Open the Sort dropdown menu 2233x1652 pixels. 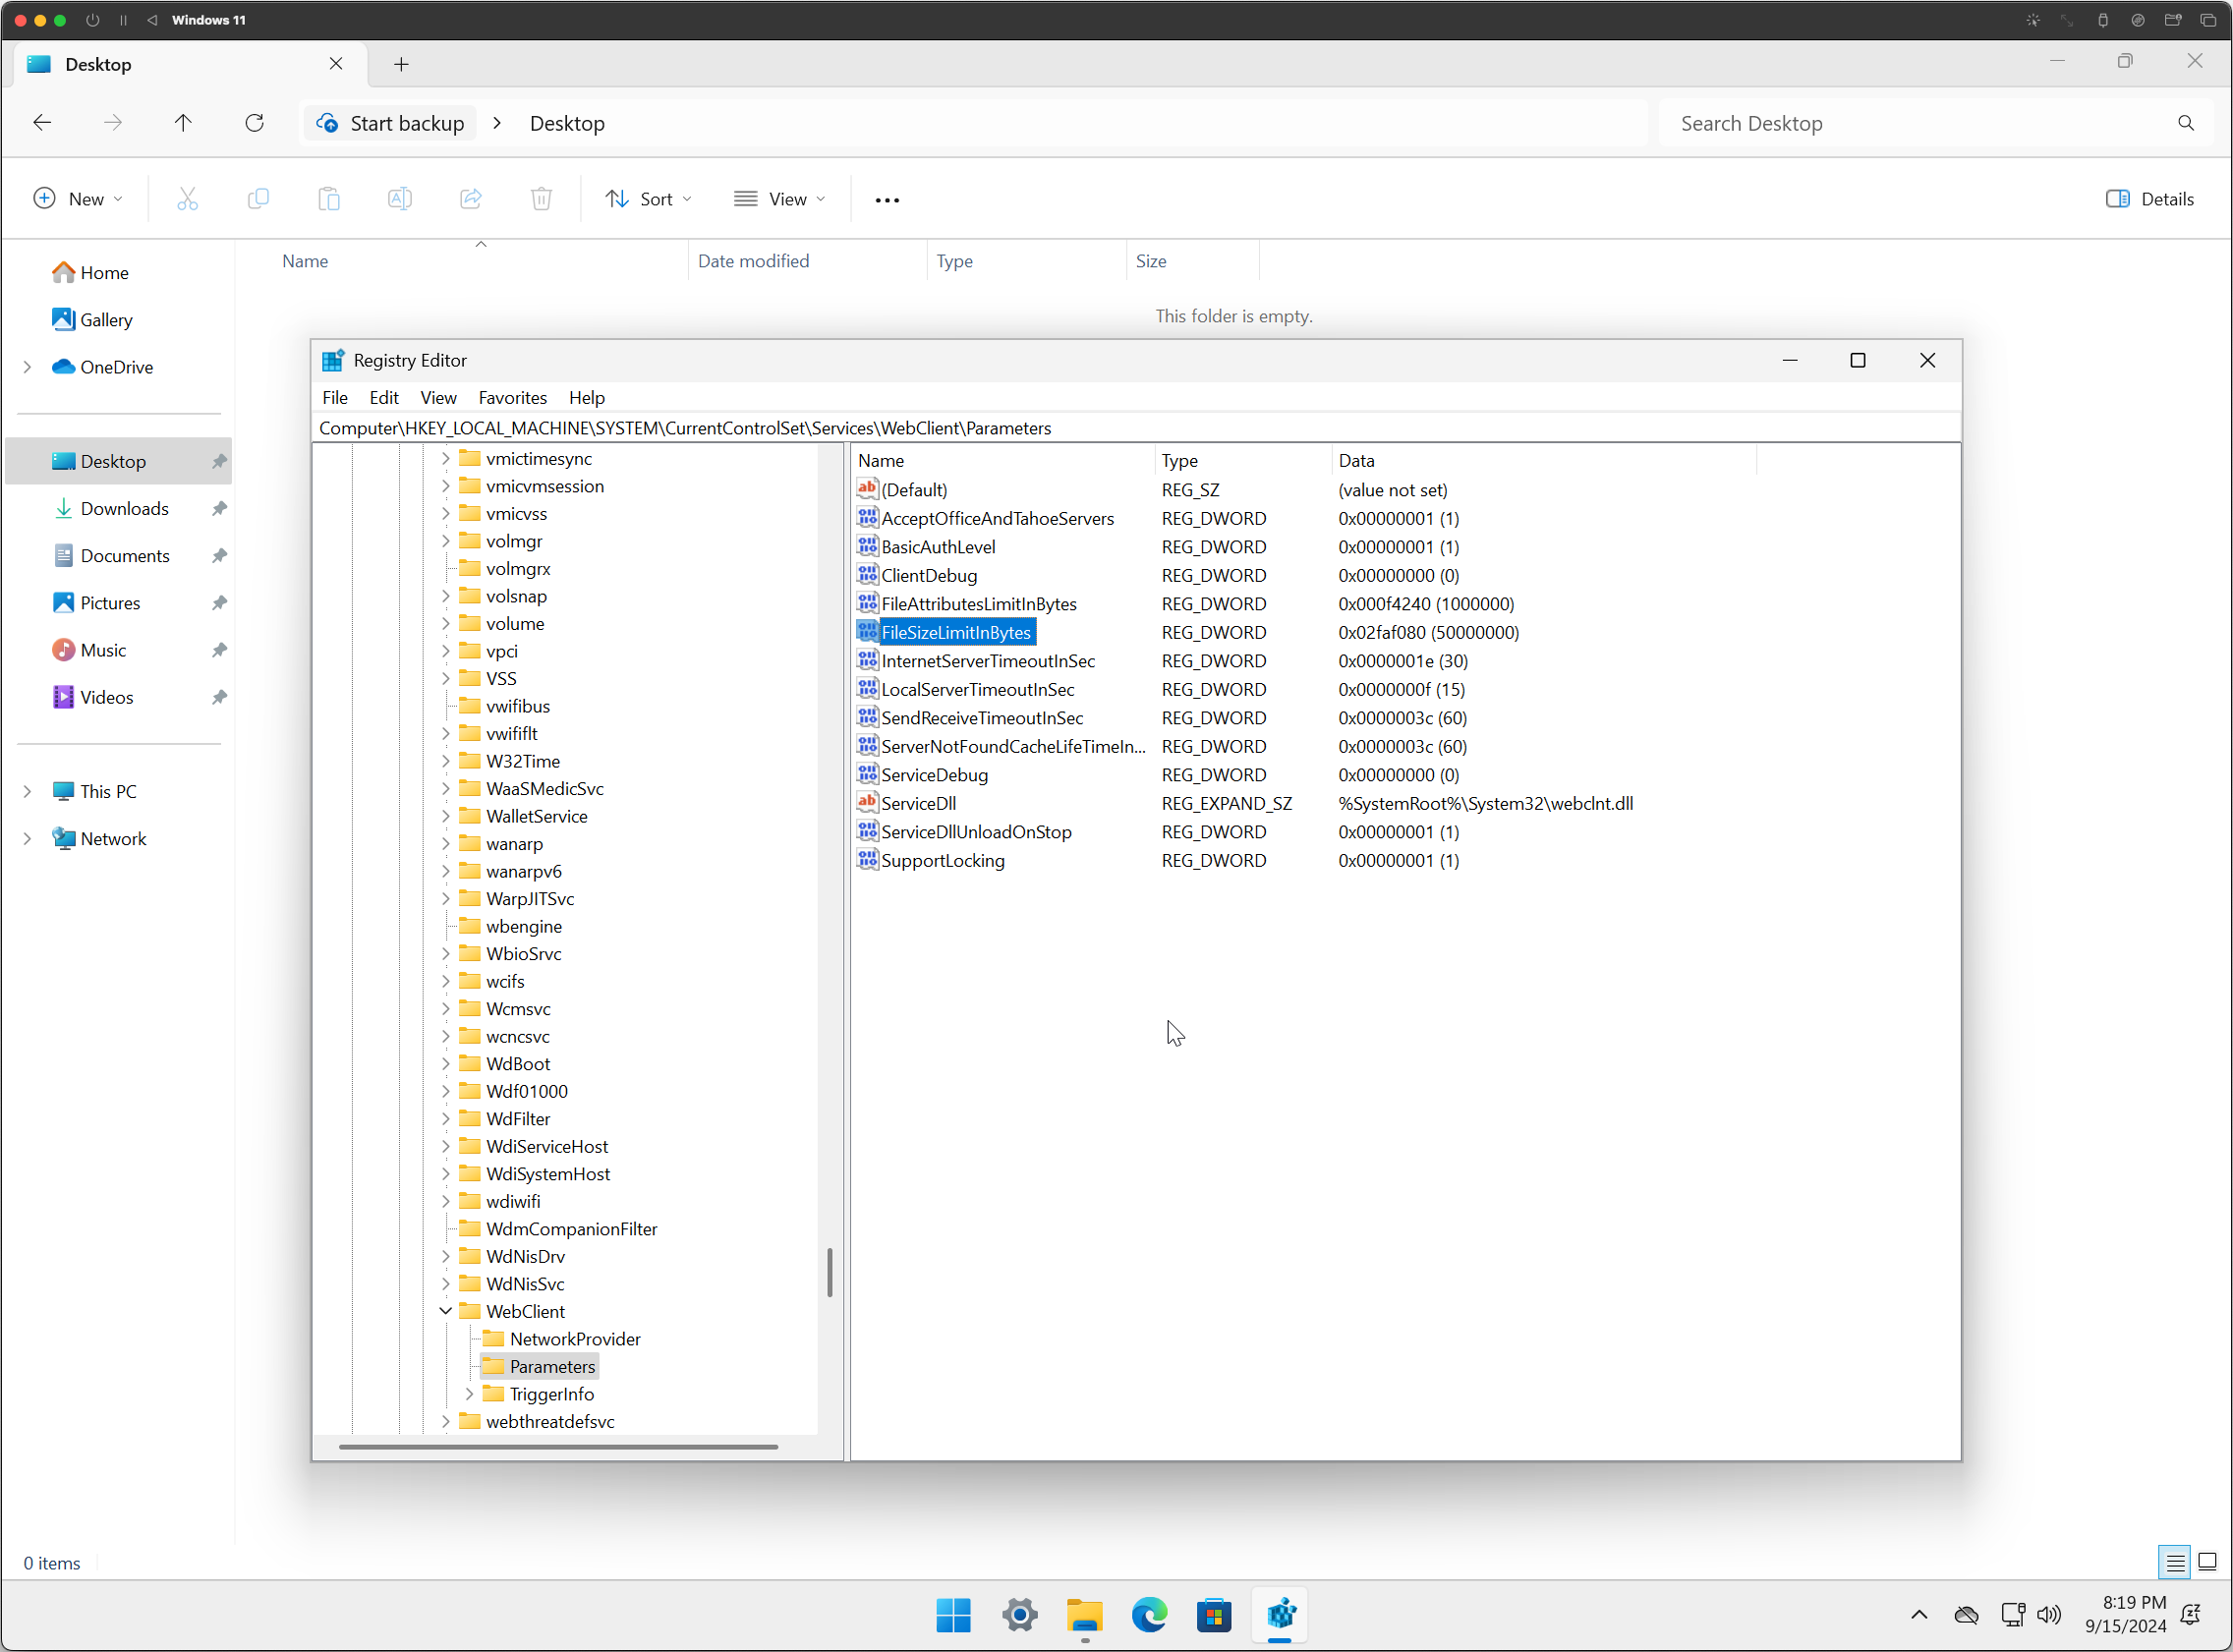pyautogui.click(x=648, y=199)
